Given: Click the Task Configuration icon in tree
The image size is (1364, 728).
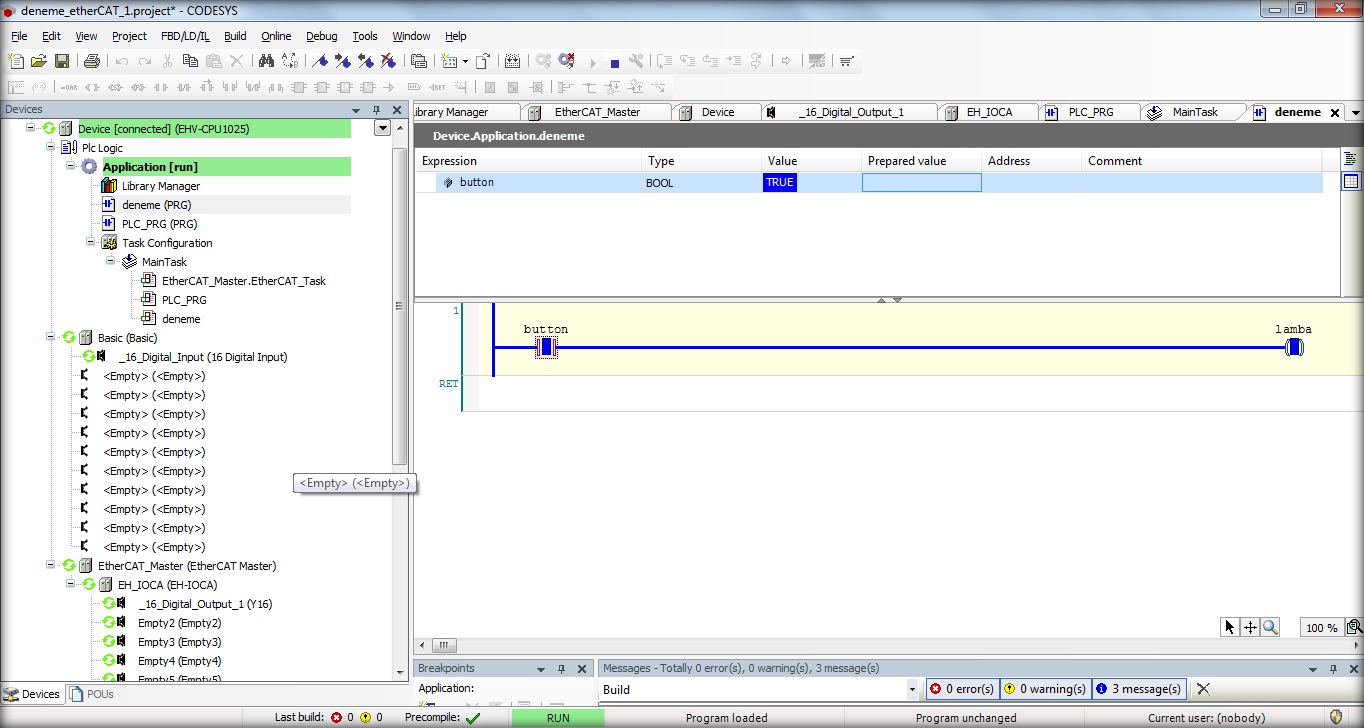Looking at the screenshot, I should (109, 243).
